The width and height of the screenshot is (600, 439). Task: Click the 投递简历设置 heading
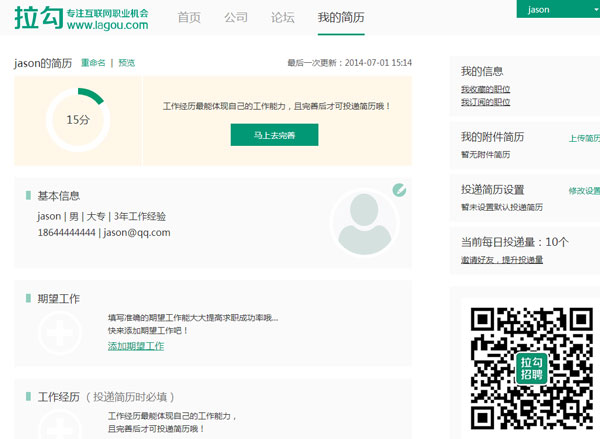tap(492, 189)
